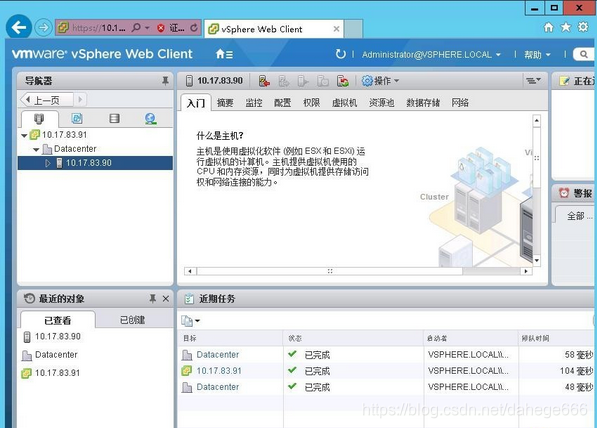The width and height of the screenshot is (597, 428).
Task: Open the 权限 permissions tab
Action: (x=311, y=103)
